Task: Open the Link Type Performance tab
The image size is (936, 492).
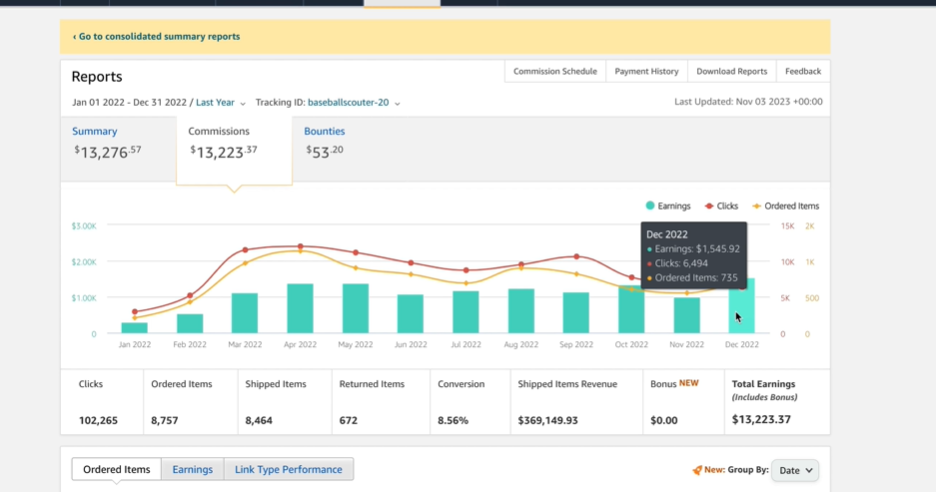Action: point(288,469)
